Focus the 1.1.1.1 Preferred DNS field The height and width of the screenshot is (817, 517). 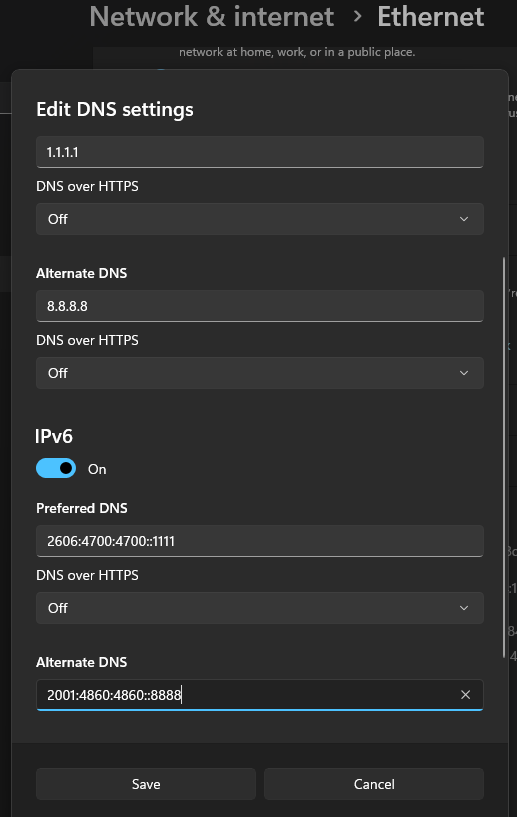click(x=260, y=152)
